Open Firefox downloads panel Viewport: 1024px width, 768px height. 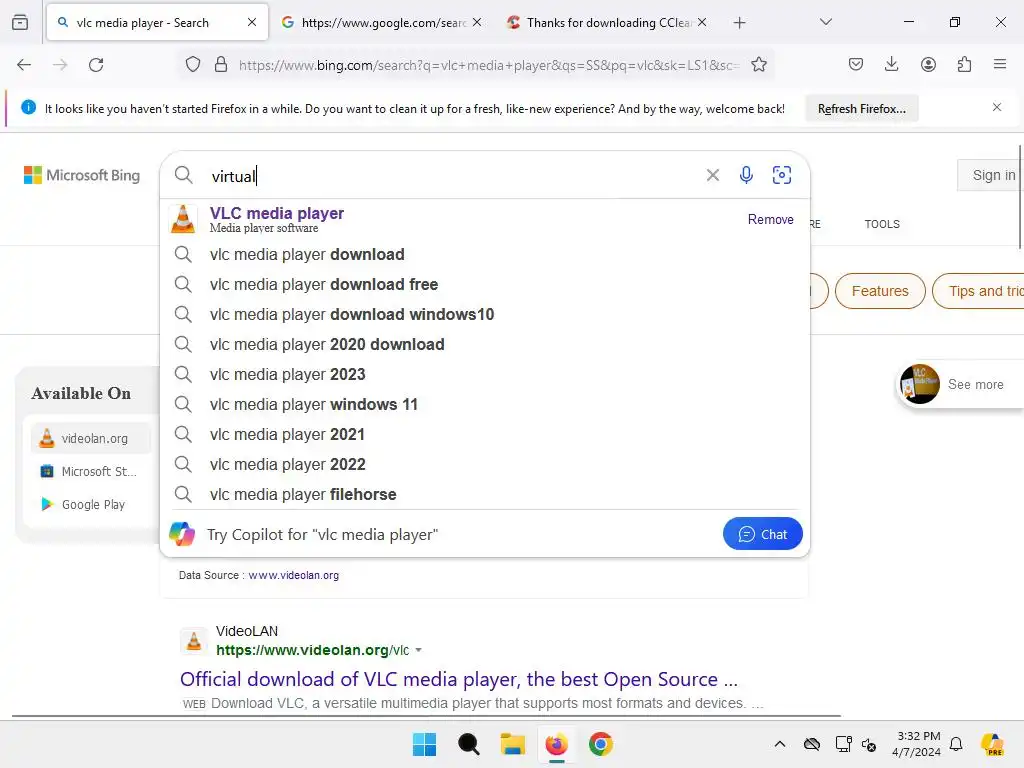pos(891,65)
